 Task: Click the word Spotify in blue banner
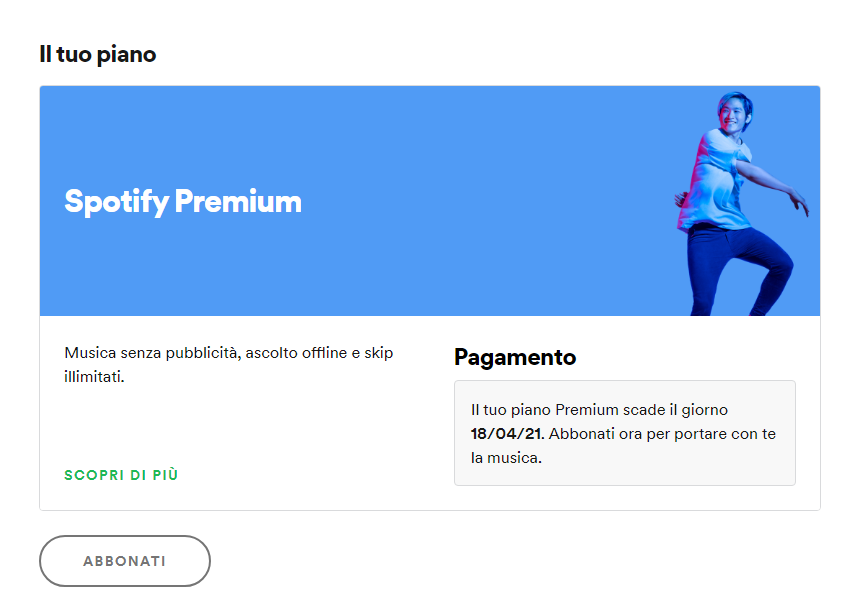tap(117, 203)
